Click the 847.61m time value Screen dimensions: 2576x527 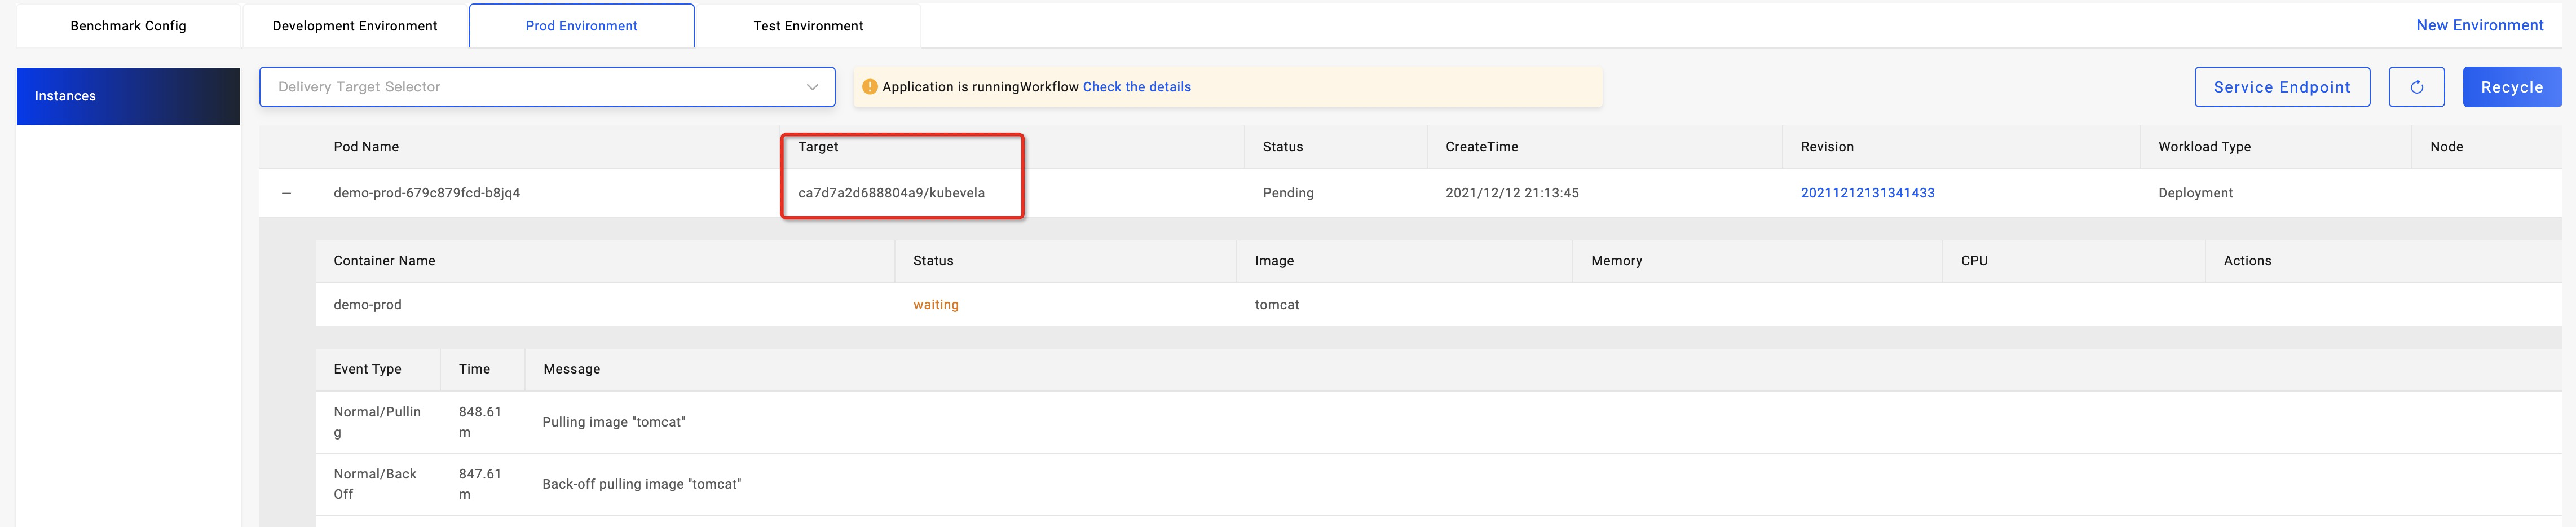480,484
